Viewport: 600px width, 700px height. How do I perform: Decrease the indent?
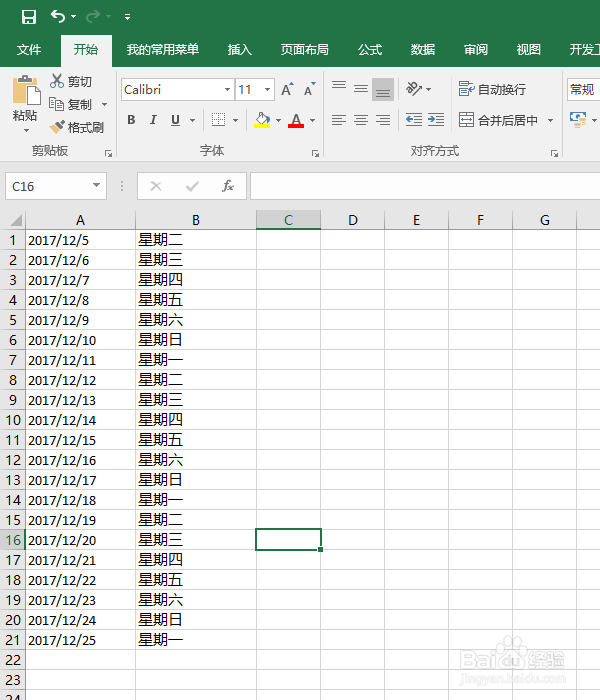tap(414, 120)
